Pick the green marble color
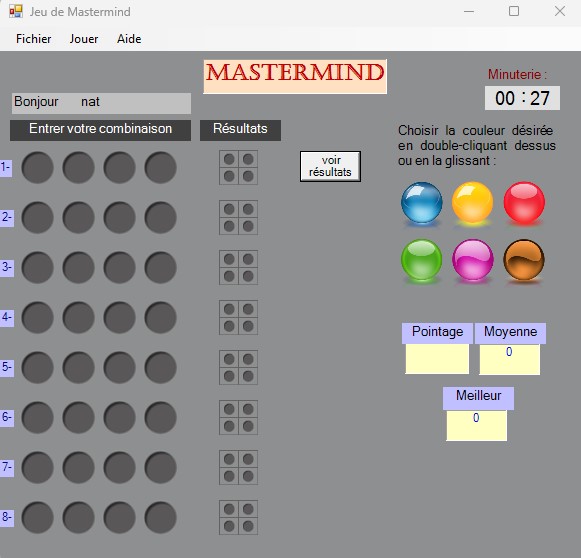 pyautogui.click(x=422, y=260)
